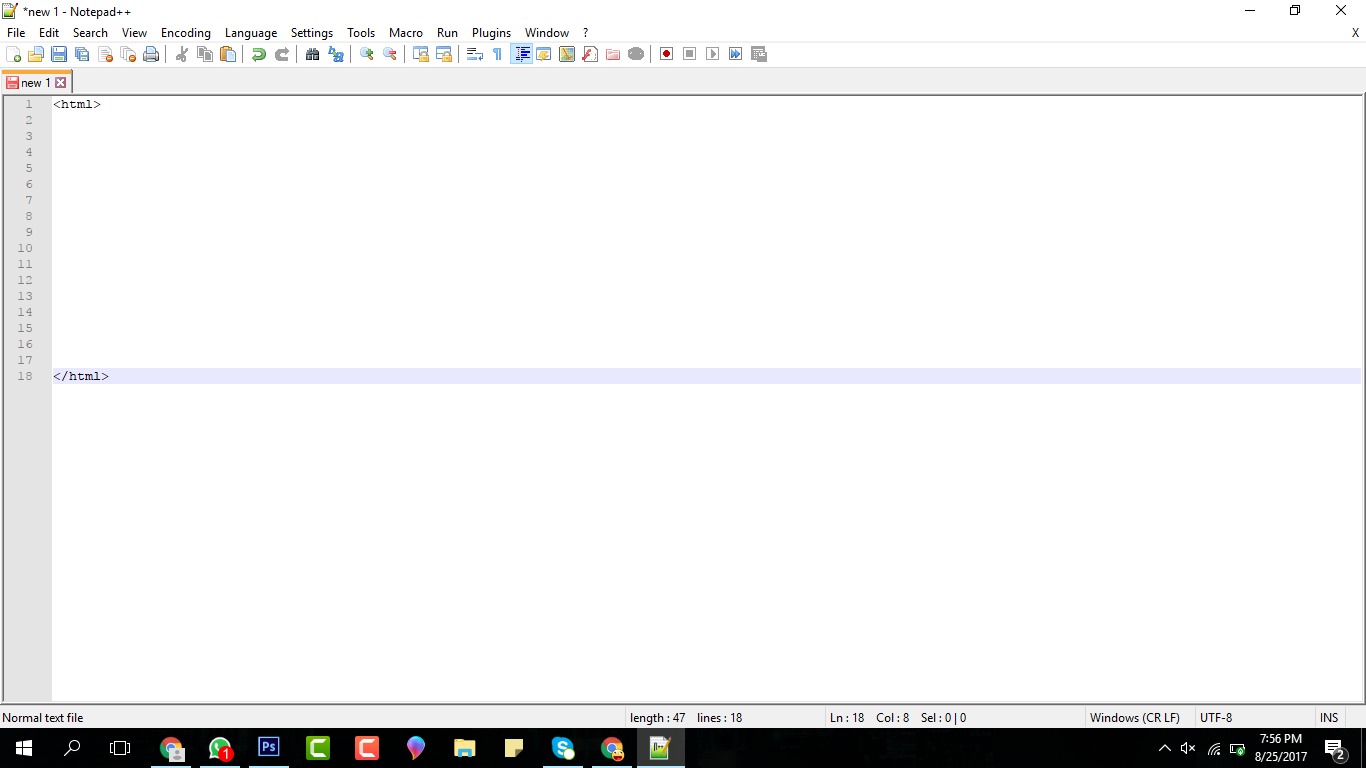Screen dimensions: 1366x768
Task: Start recording a macro
Action: [667, 54]
